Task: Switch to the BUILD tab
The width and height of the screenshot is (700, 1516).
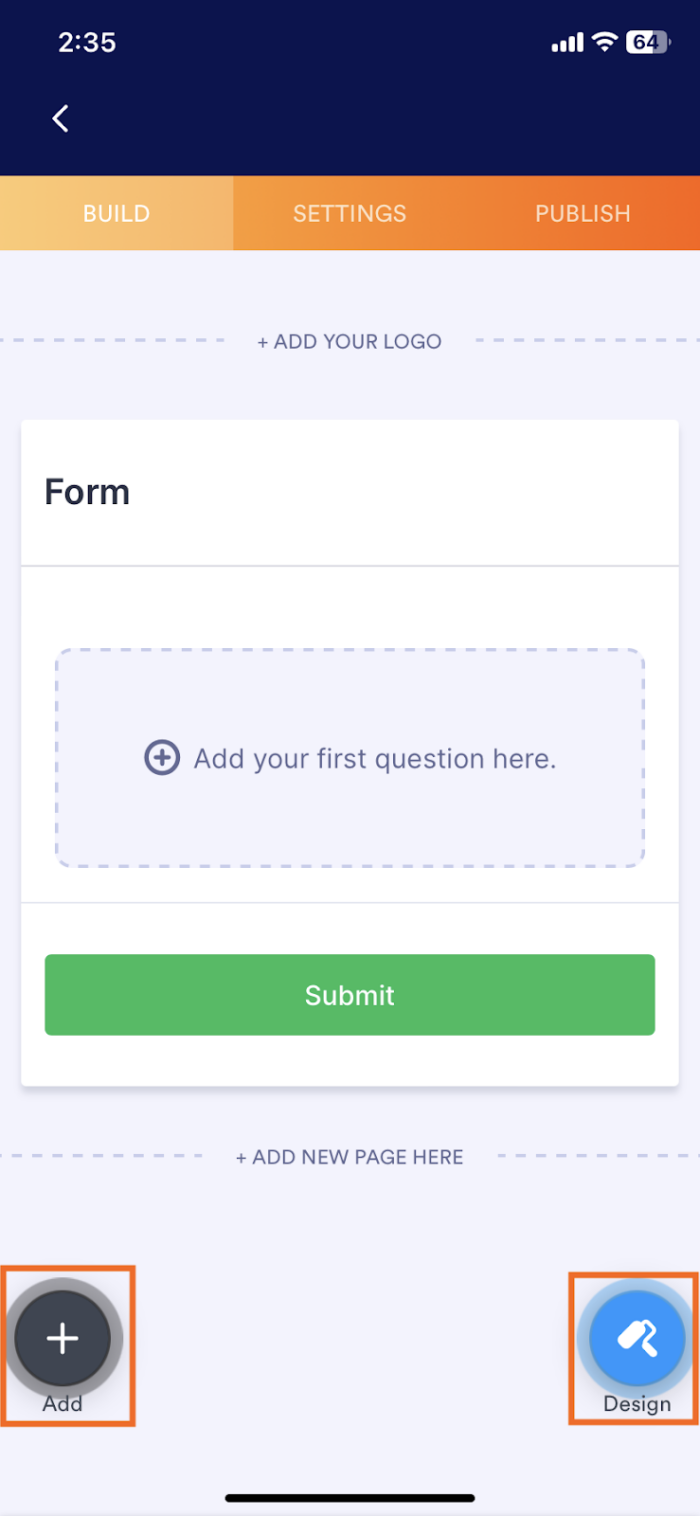Action: coord(116,213)
